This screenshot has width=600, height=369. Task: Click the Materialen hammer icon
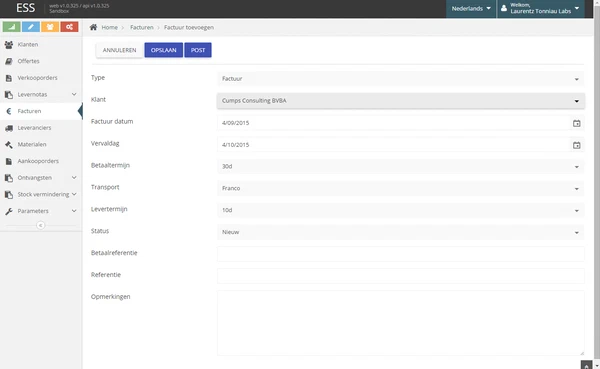click(9, 145)
